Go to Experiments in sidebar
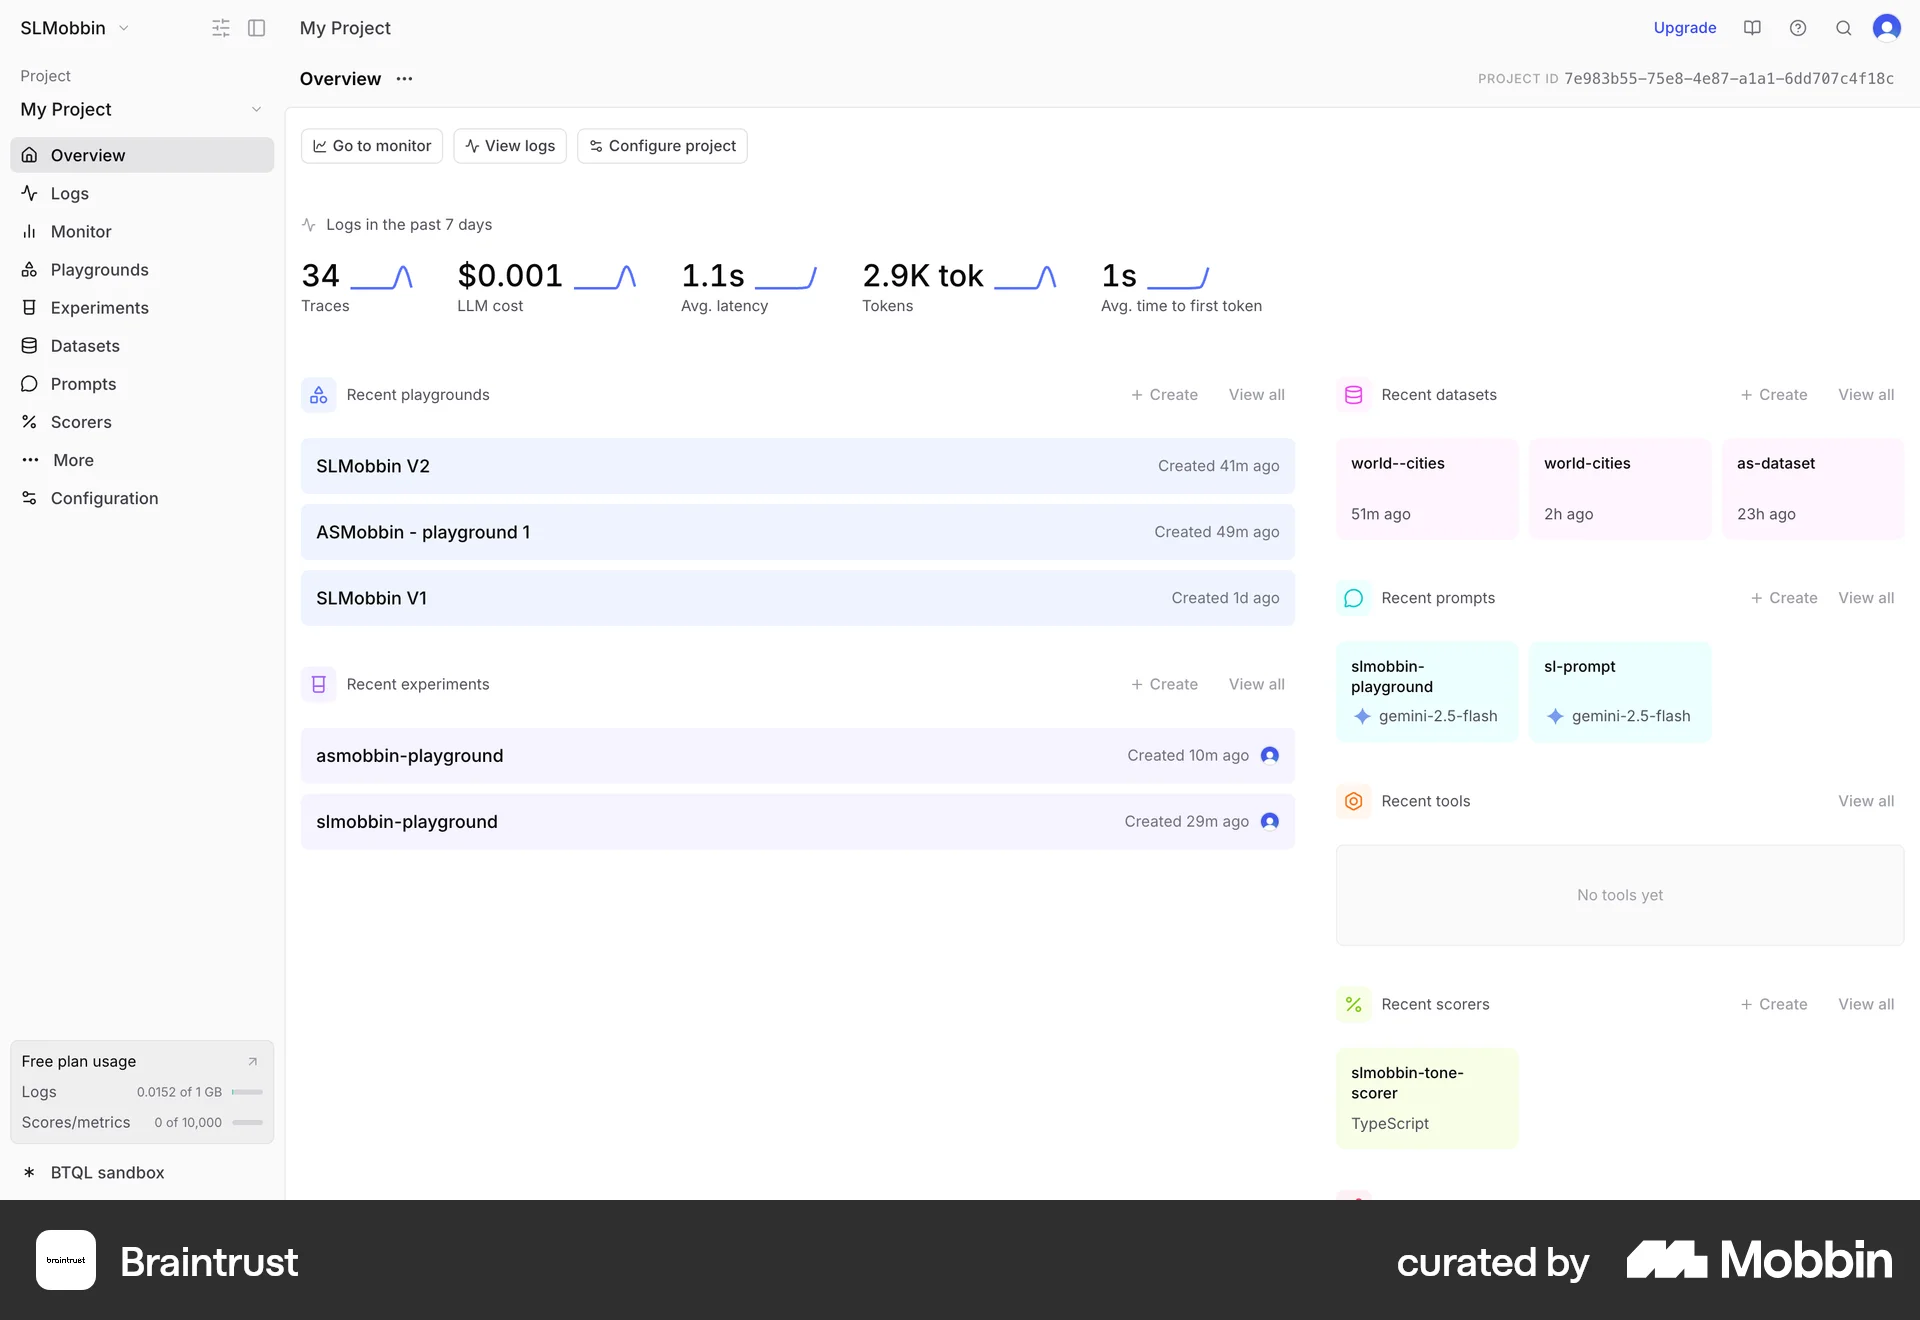Image resolution: width=1920 pixels, height=1320 pixels. click(x=99, y=308)
